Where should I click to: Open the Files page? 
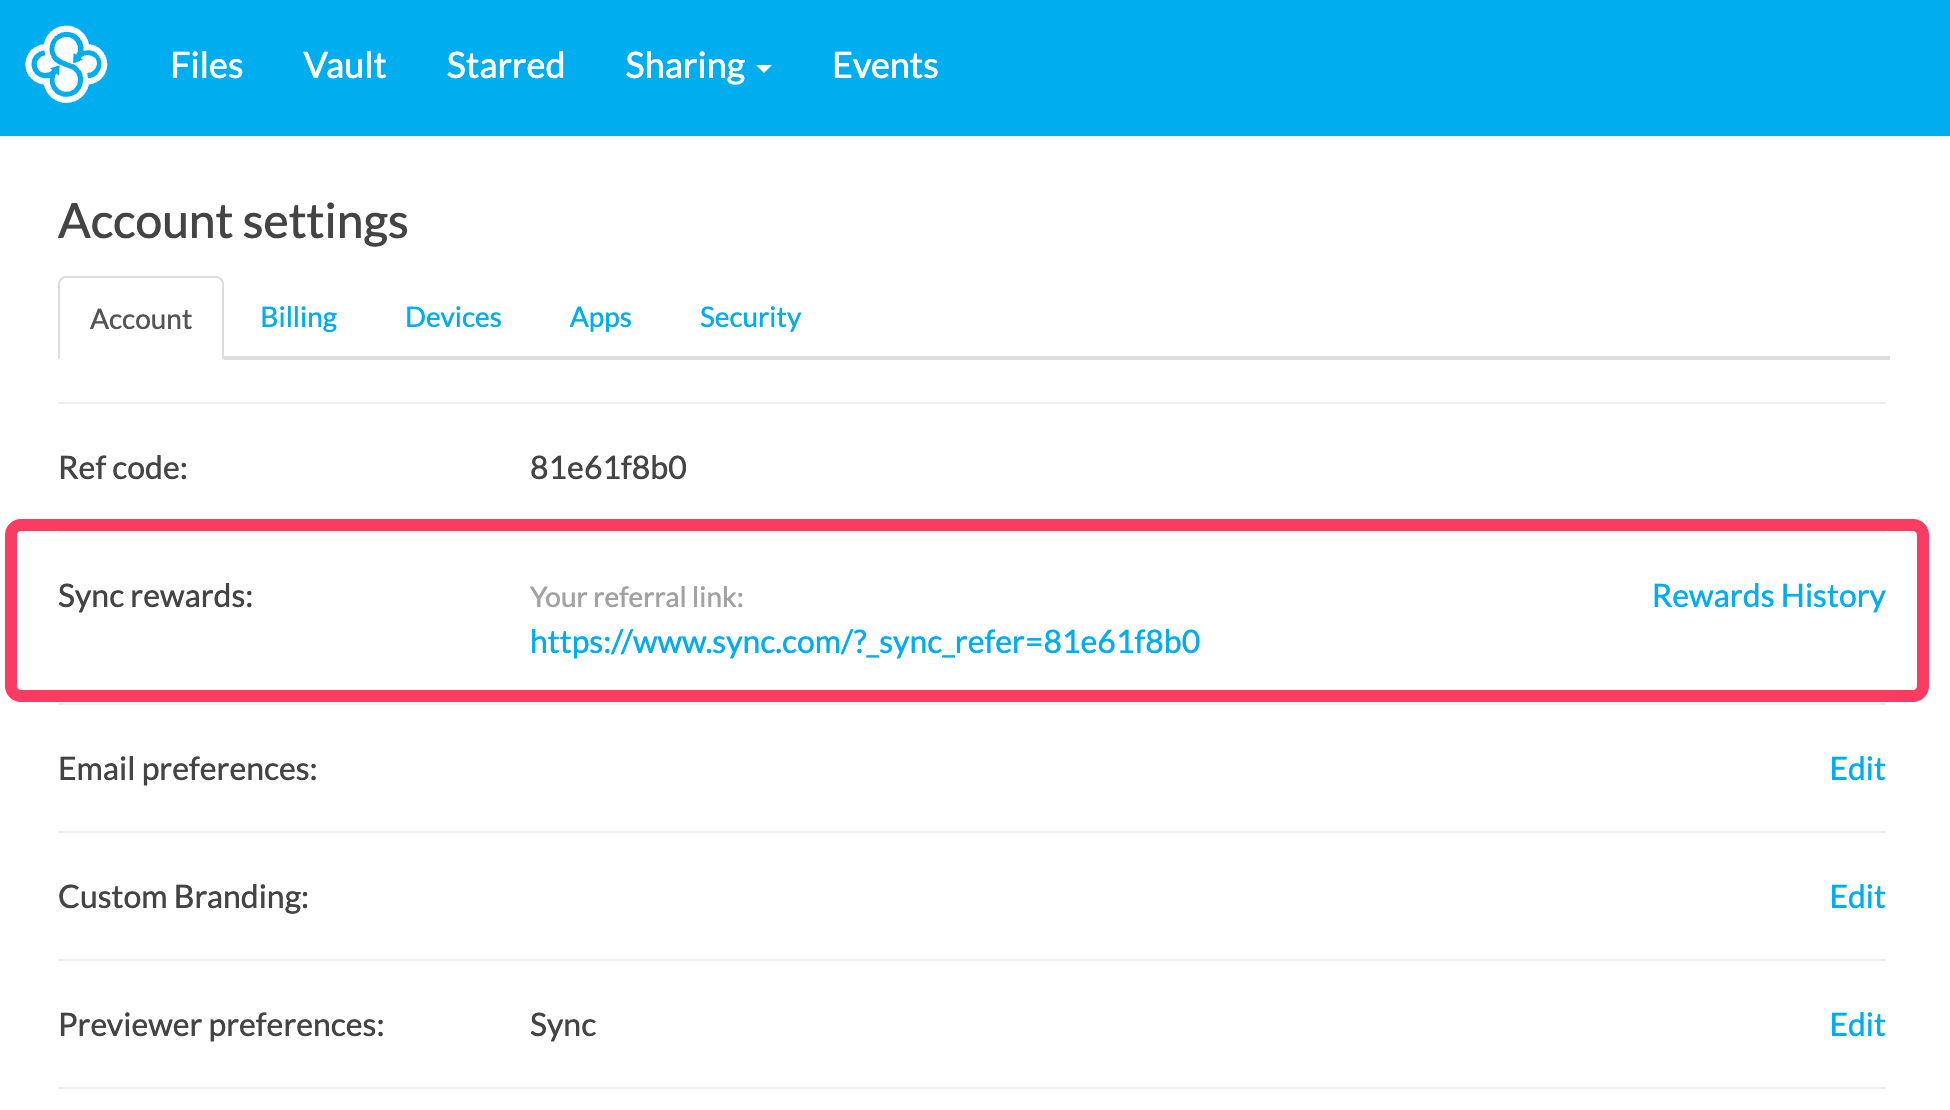click(x=206, y=66)
